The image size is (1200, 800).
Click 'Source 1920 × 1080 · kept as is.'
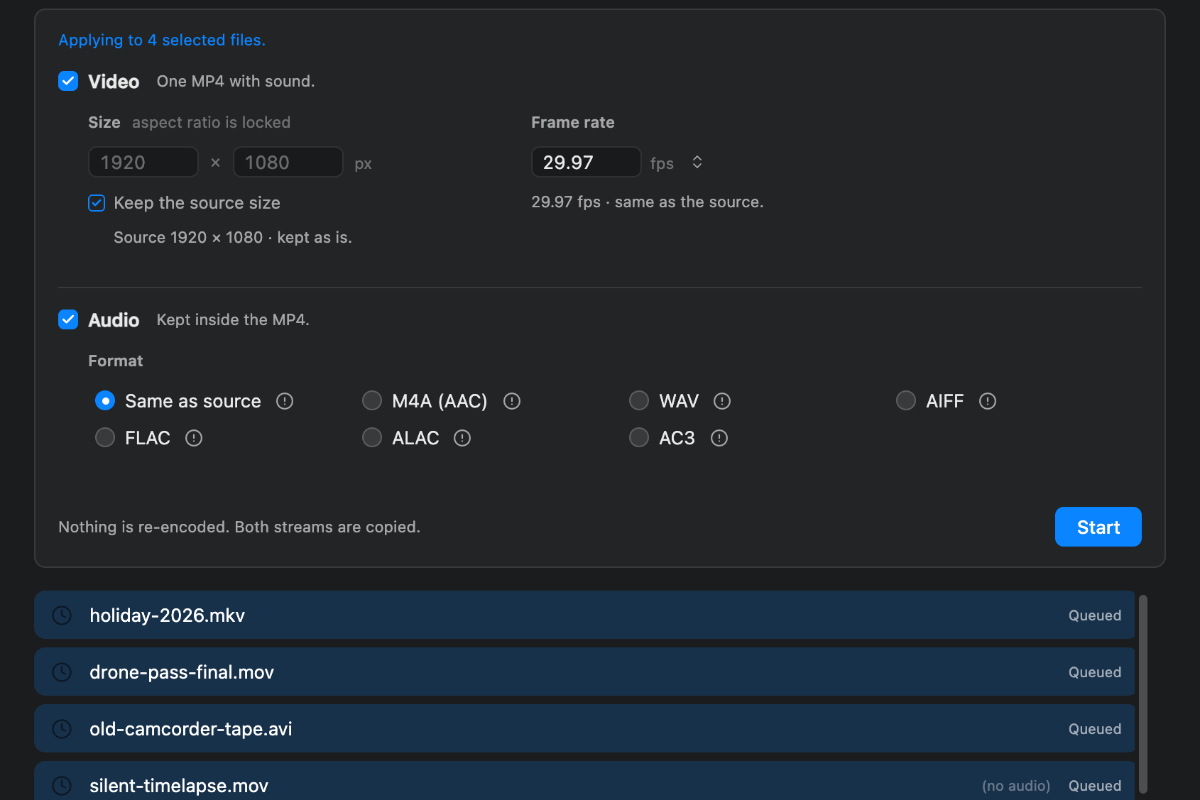click(233, 238)
